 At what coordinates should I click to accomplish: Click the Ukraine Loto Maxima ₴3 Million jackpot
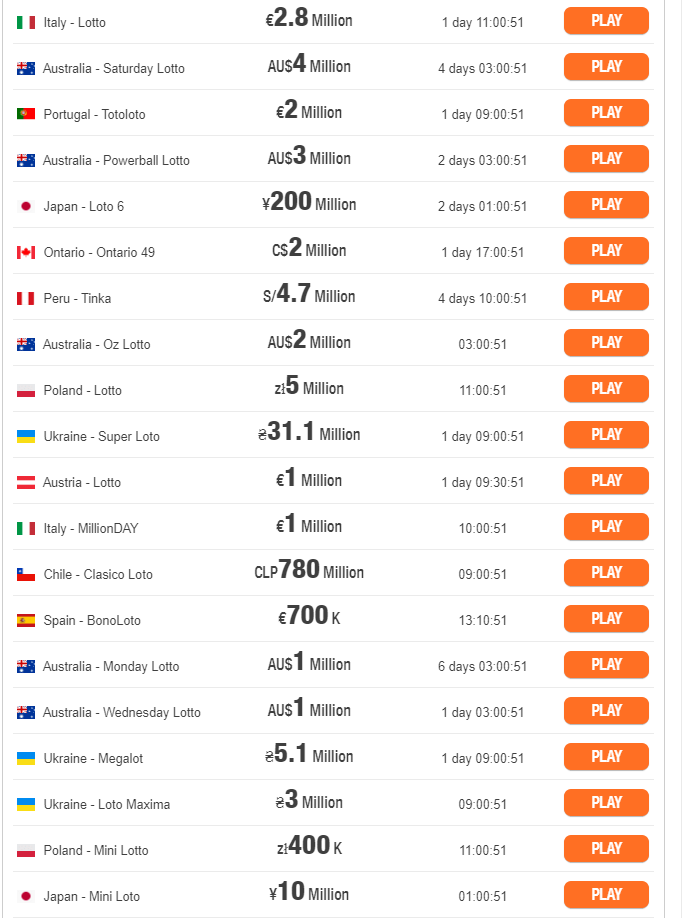point(309,800)
